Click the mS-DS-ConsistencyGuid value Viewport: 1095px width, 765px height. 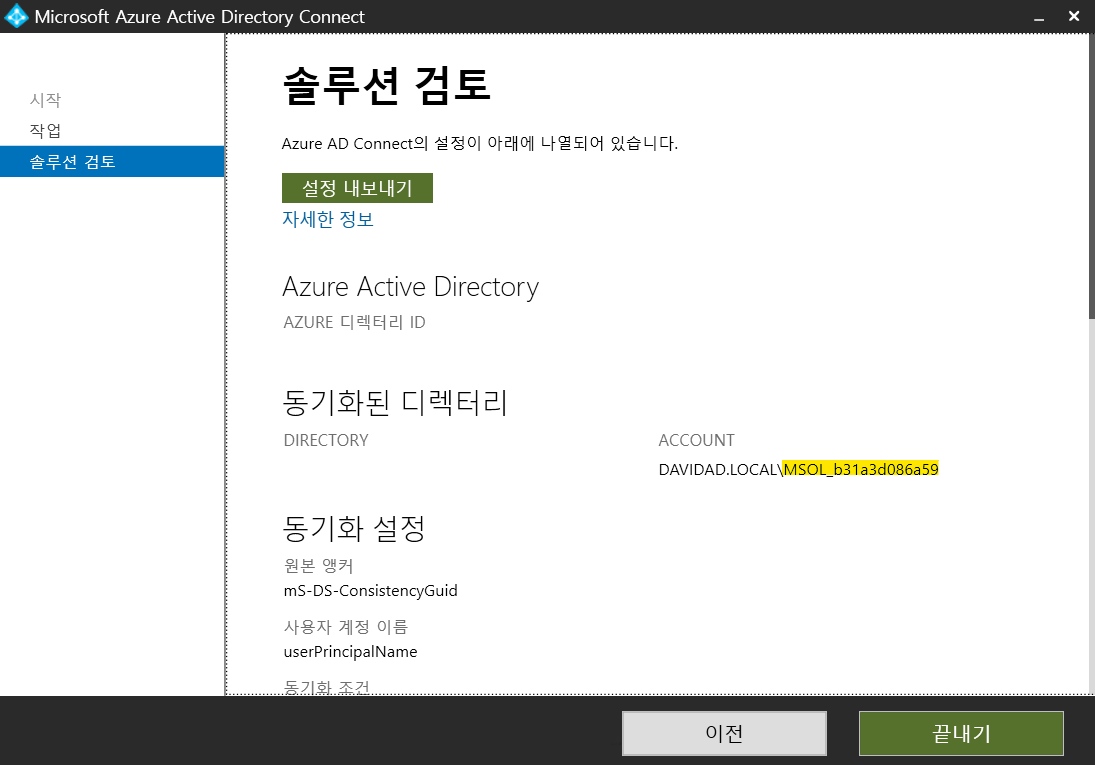click(370, 591)
